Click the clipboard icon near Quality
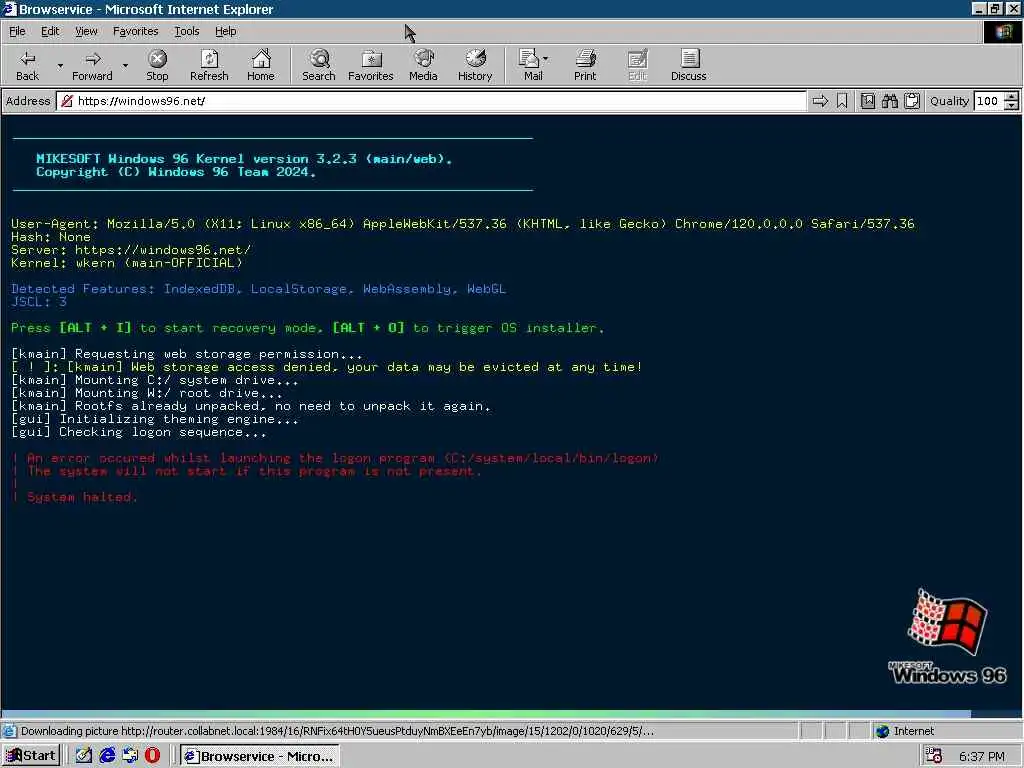The height and width of the screenshot is (768, 1024). click(912, 101)
